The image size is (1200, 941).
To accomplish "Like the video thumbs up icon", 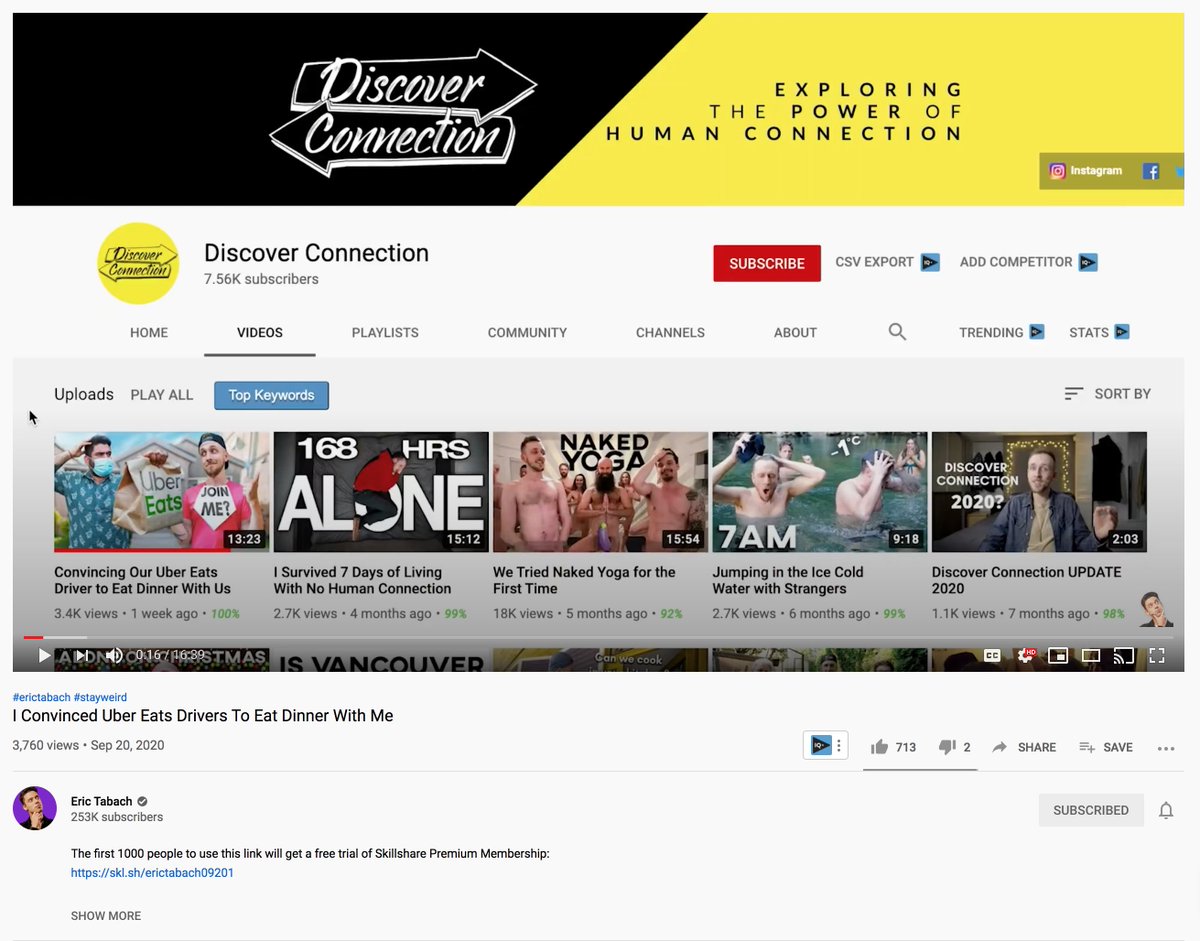I will click(x=880, y=747).
